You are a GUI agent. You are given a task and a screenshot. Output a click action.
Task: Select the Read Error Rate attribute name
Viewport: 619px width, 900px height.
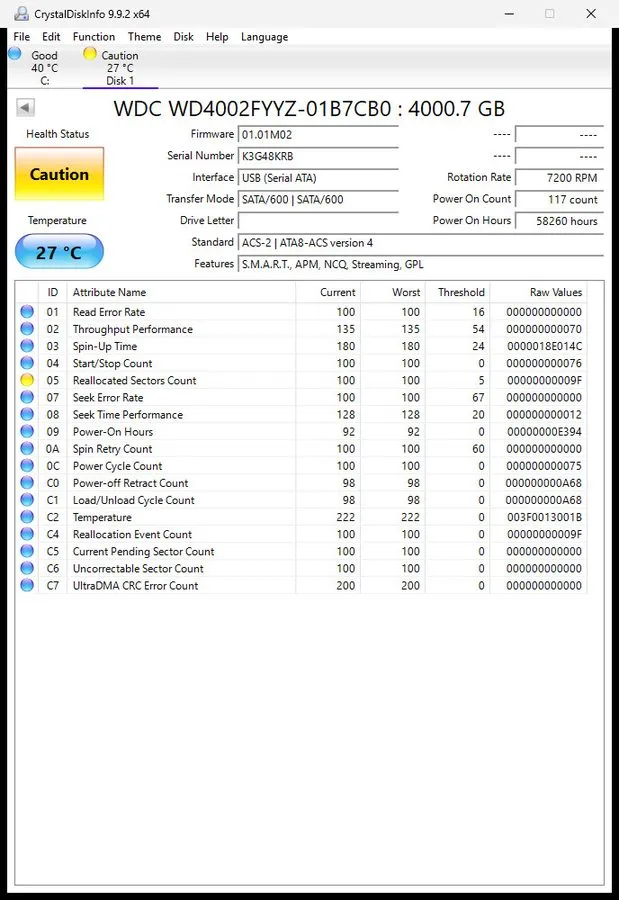click(109, 312)
